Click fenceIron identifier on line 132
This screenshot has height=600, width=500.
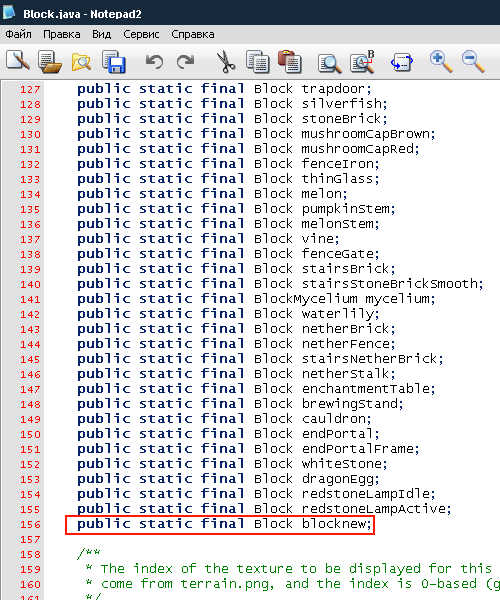338,164
